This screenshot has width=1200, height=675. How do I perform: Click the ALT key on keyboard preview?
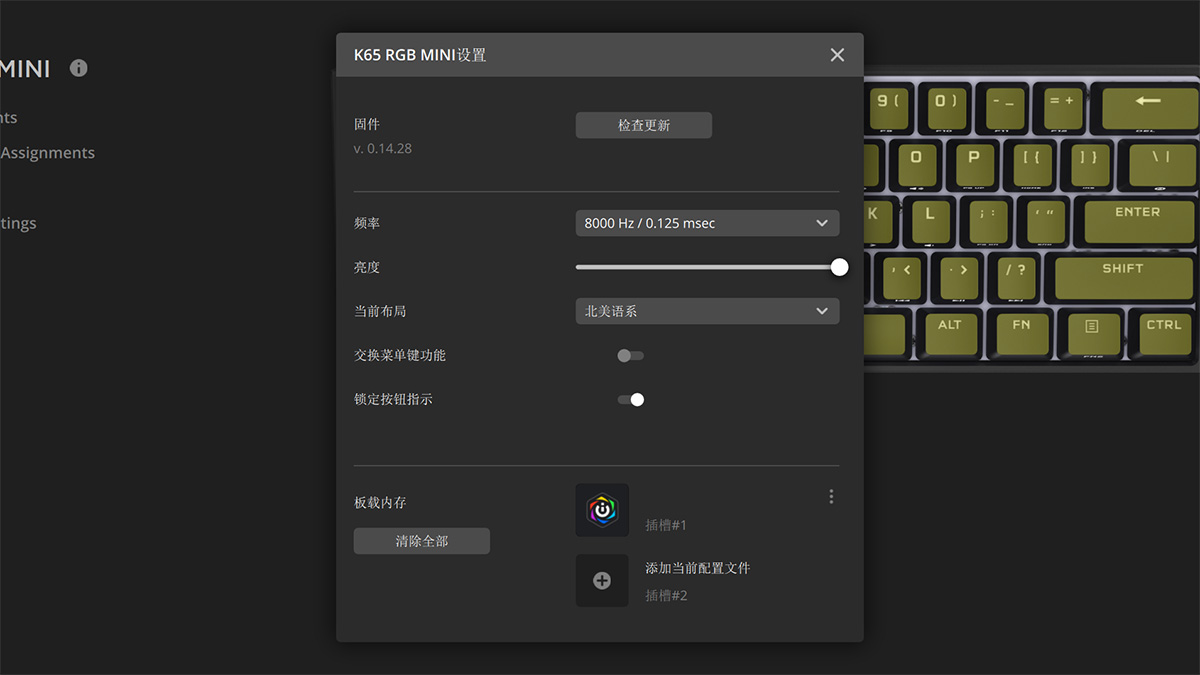(x=950, y=332)
